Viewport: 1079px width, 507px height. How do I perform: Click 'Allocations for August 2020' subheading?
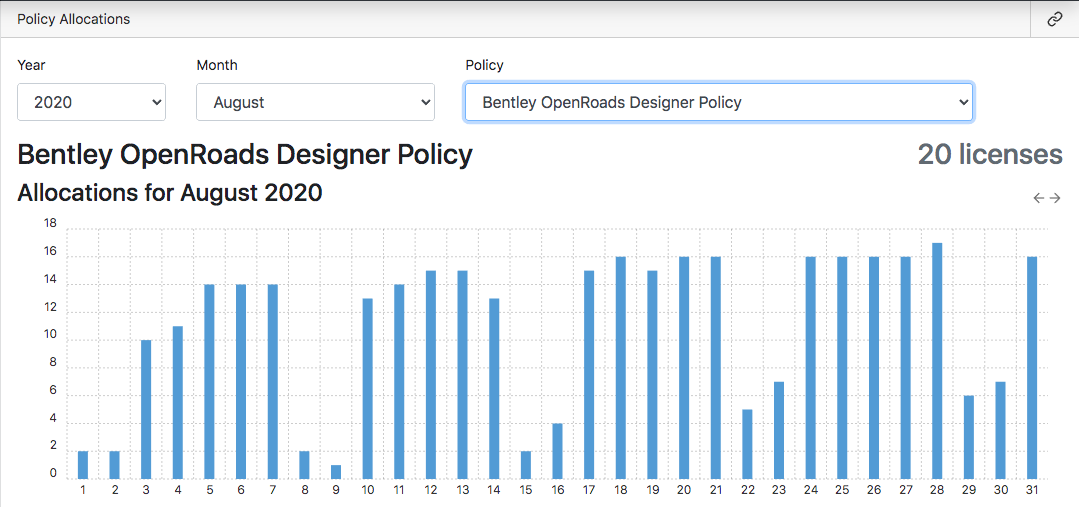169,193
